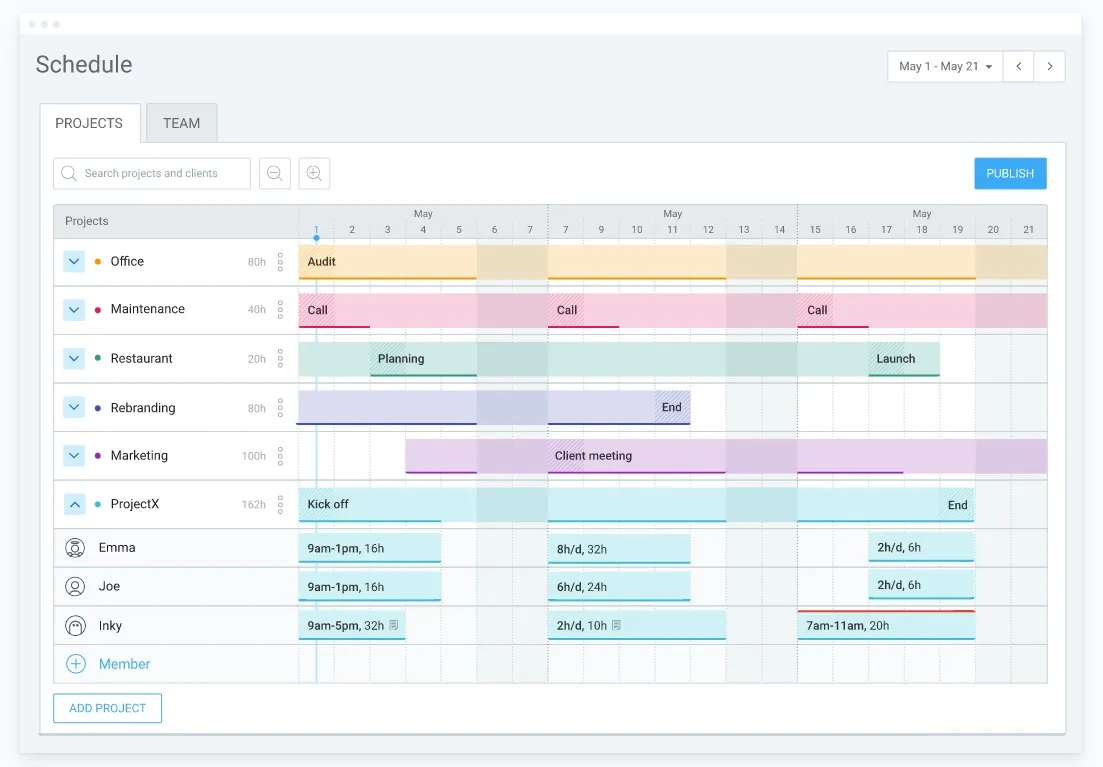Expand the Restaurant project row

point(74,359)
